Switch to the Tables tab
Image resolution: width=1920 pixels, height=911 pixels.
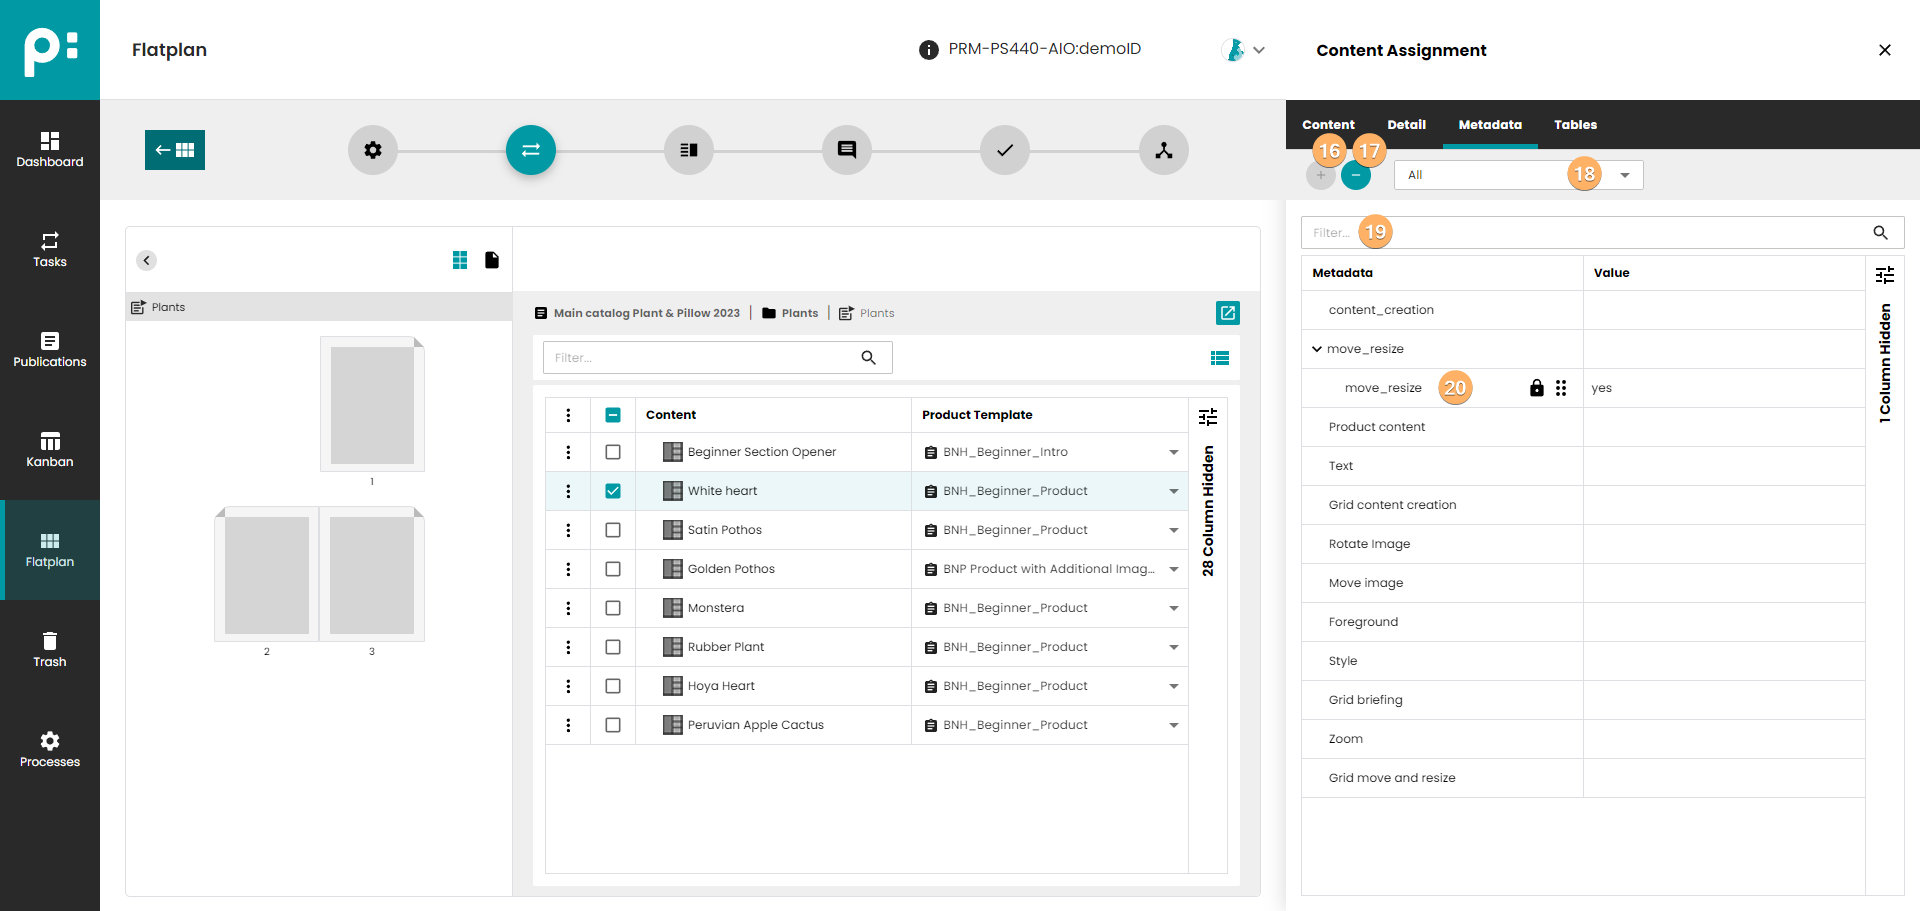(1575, 125)
